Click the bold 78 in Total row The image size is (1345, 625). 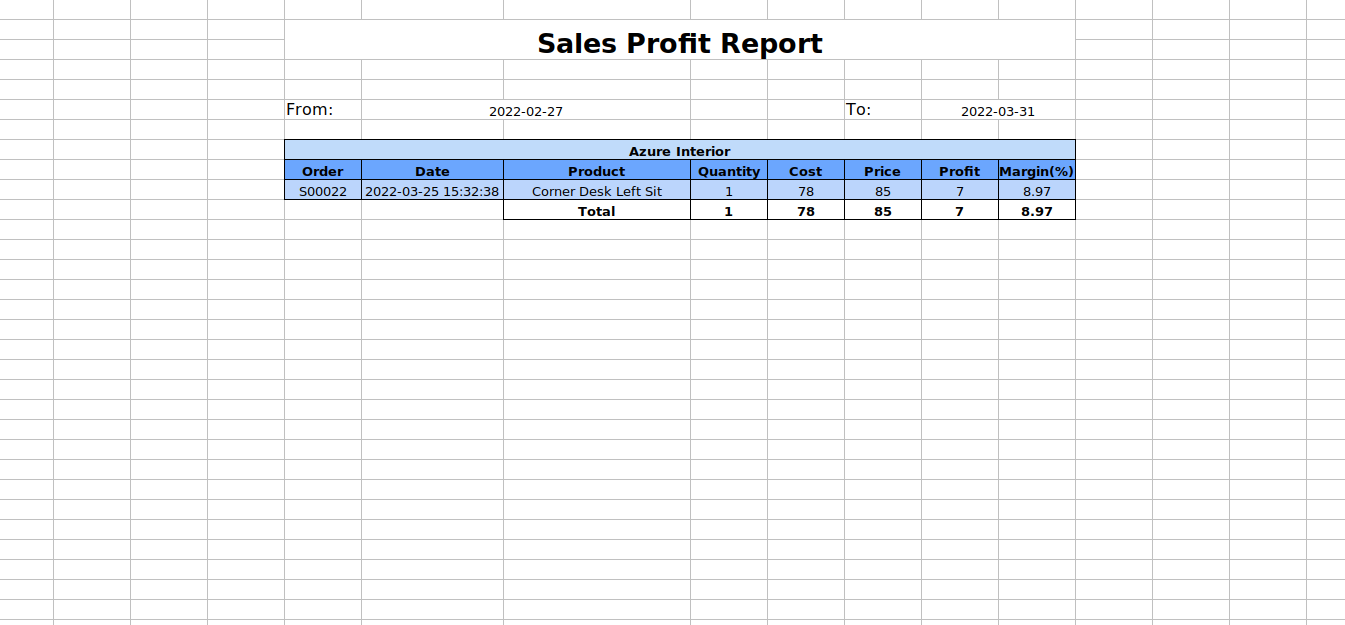(805, 211)
